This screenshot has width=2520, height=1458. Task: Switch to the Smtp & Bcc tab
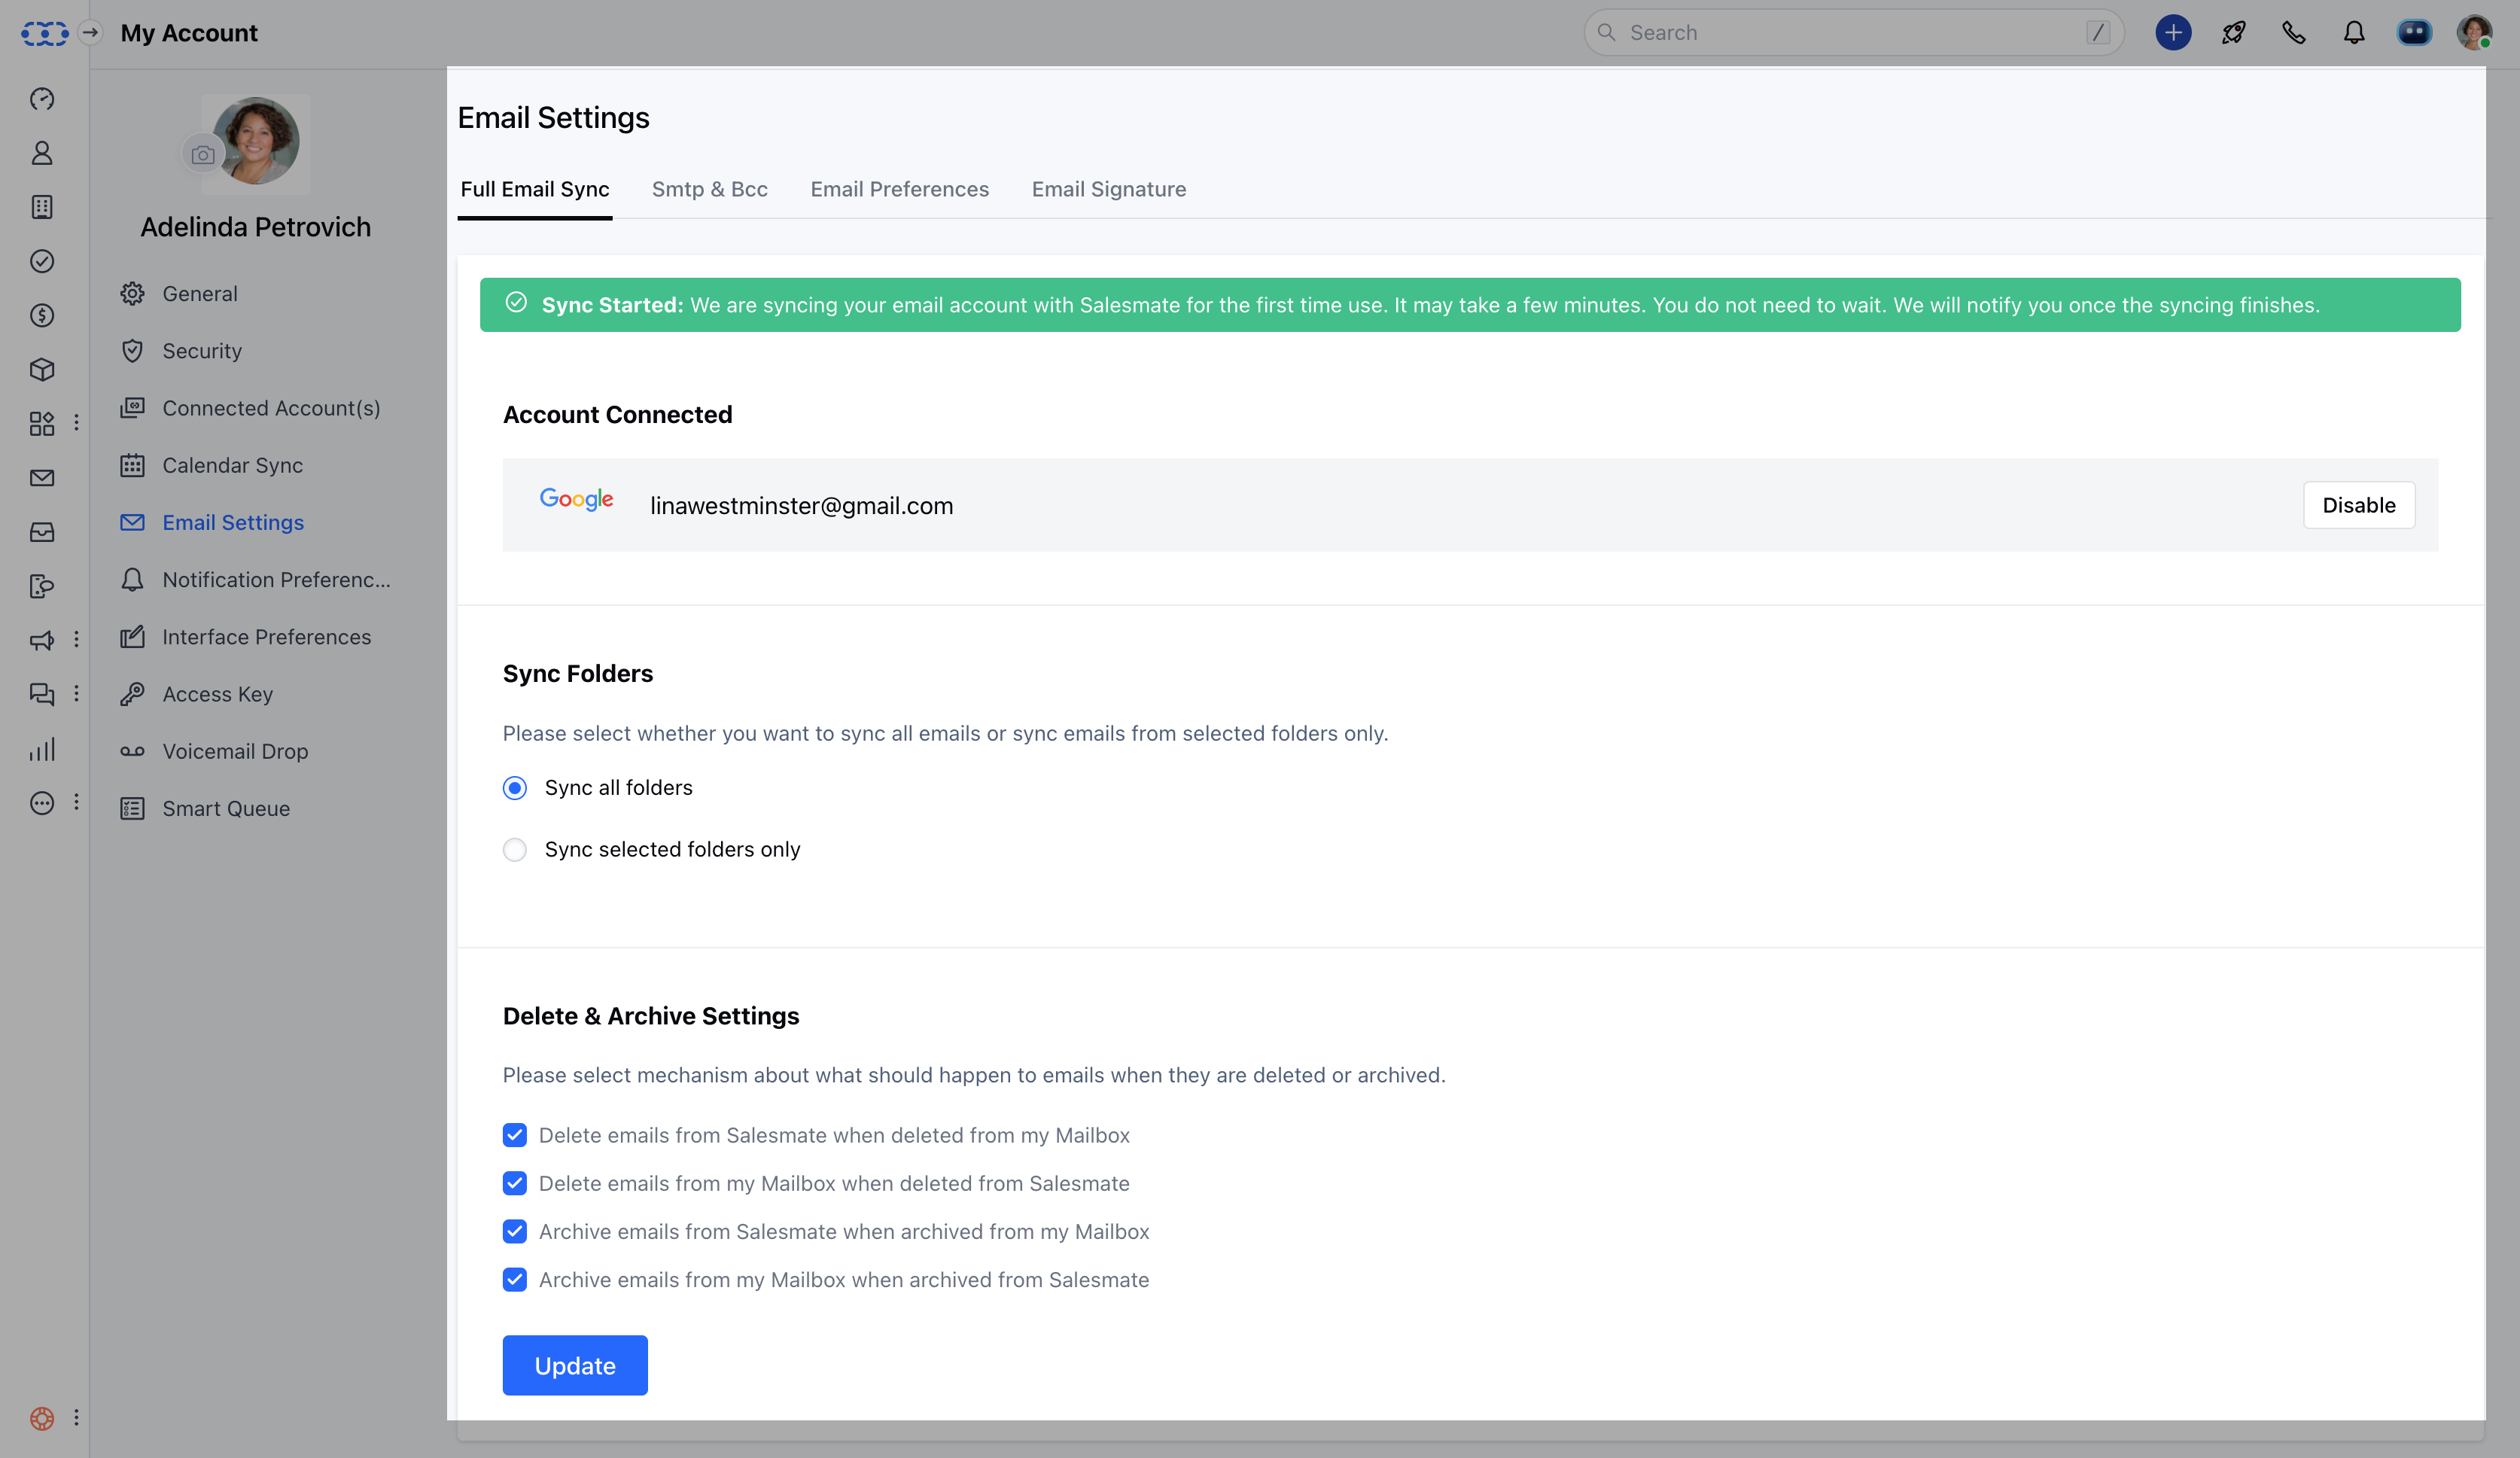point(709,189)
